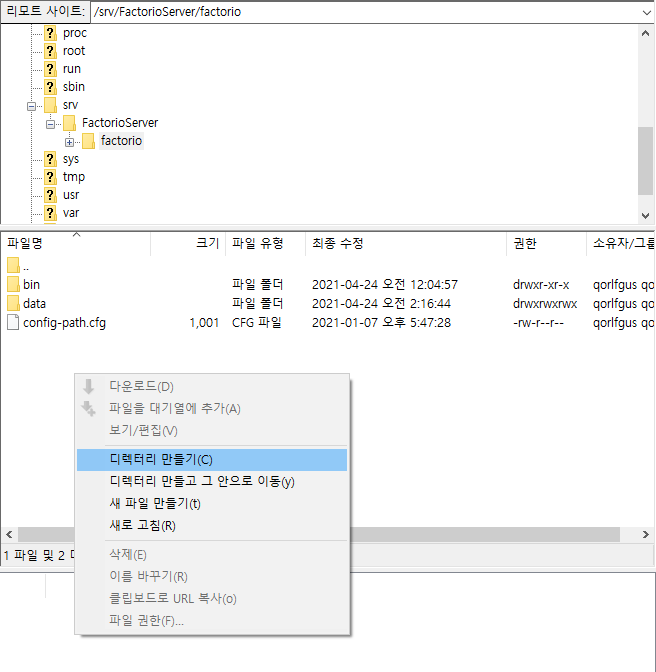Select the sbin folder in tree
Image resolution: width=656 pixels, height=672 pixels.
74,87
